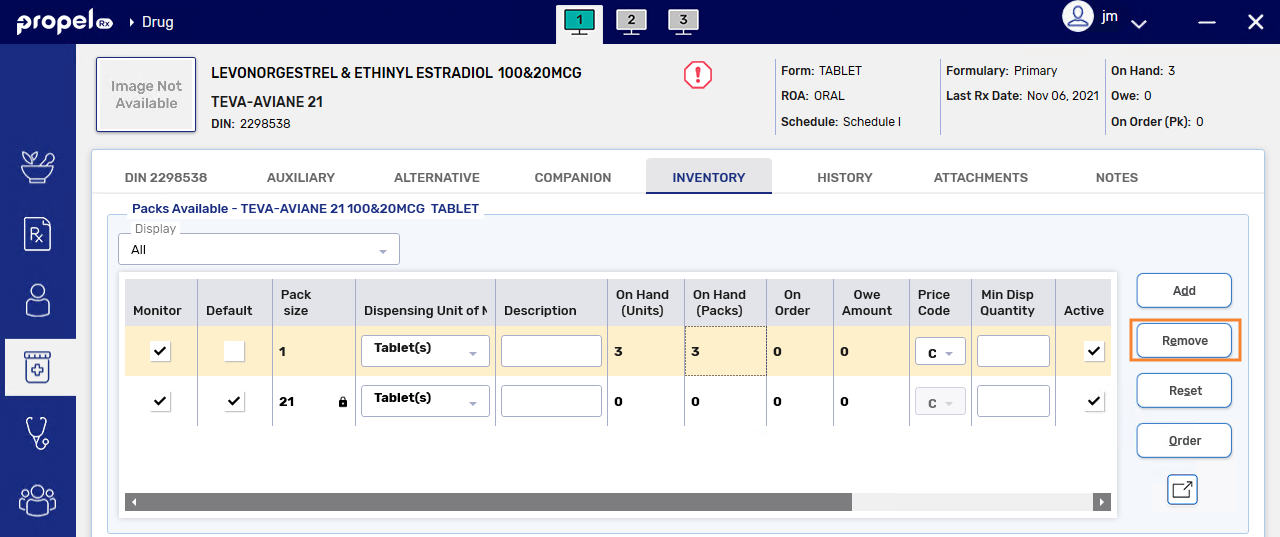Open the Attachments tab
The image size is (1280, 537).
(981, 177)
